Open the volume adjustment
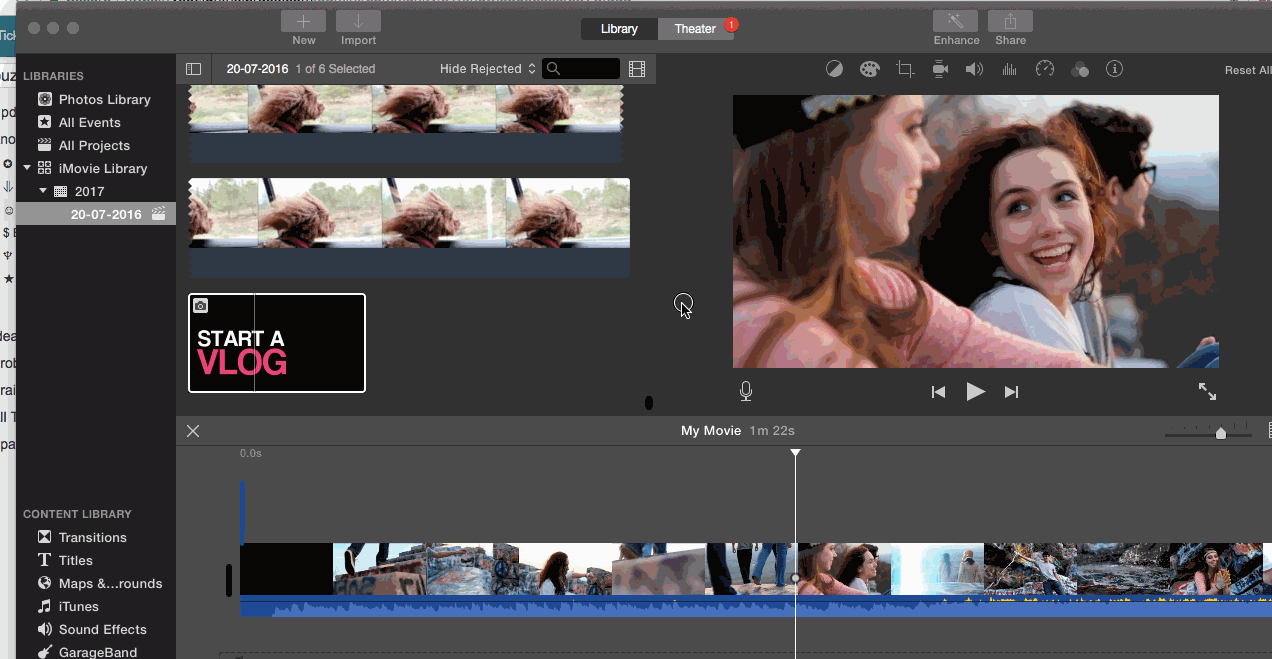 click(974, 69)
